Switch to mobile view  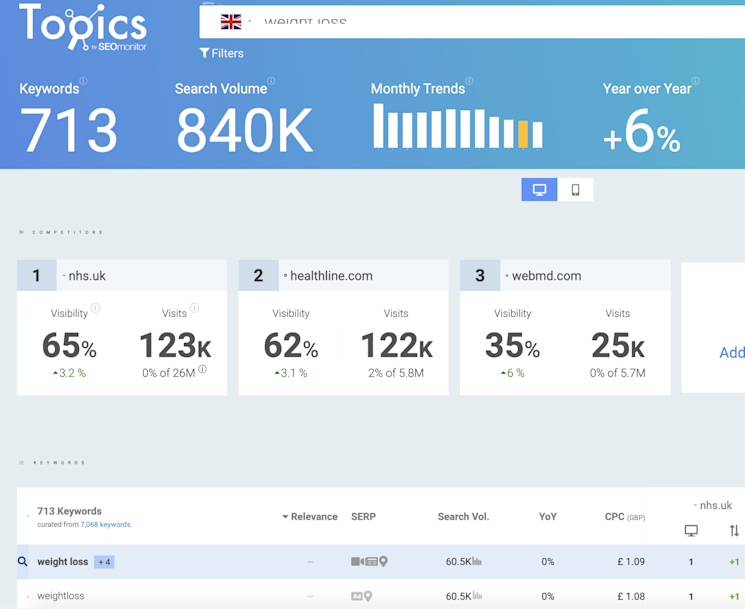[575, 190]
